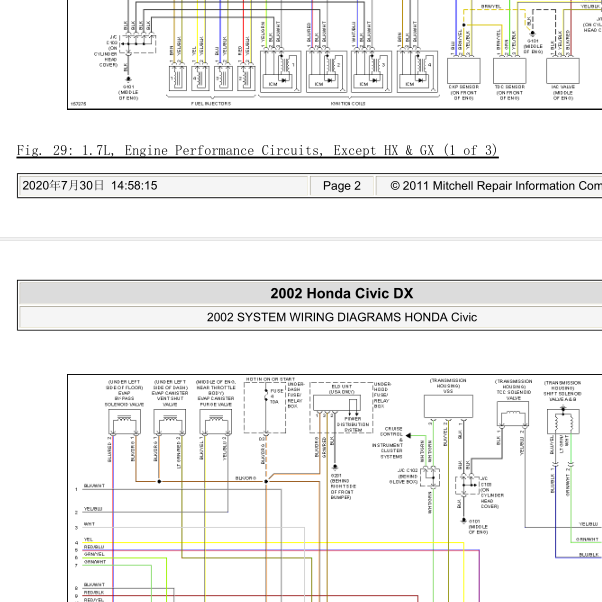Image resolution: width=602 pixels, height=602 pixels.
Task: Click the EVAP CANISTER PURGE VALVE component
Action: coord(215,422)
